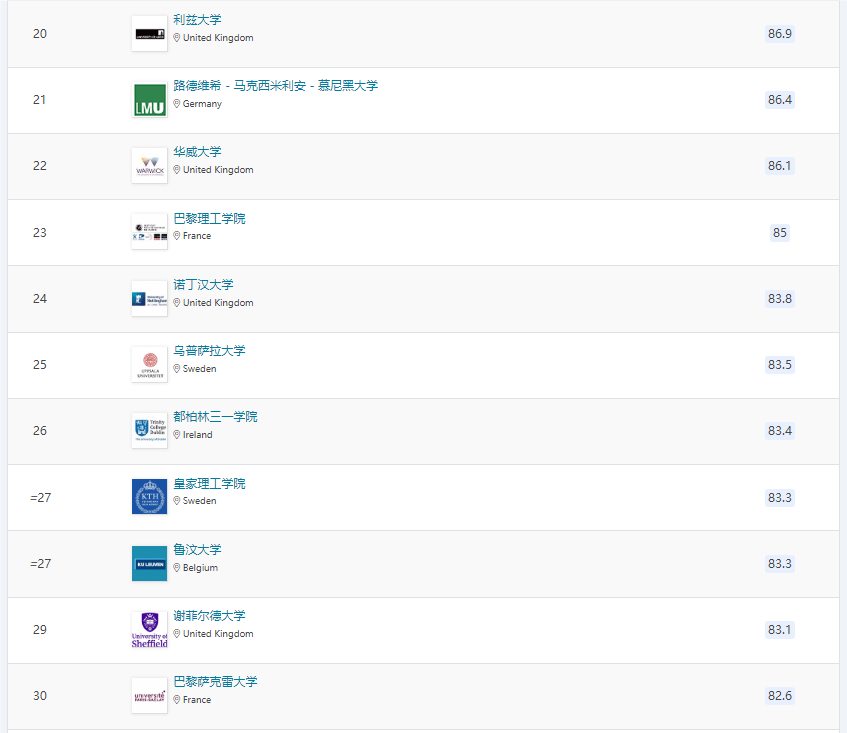Open 路德维希-马克西米利安-慕尼黑大学 link
The height and width of the screenshot is (733, 847).
pyautogui.click(x=275, y=86)
